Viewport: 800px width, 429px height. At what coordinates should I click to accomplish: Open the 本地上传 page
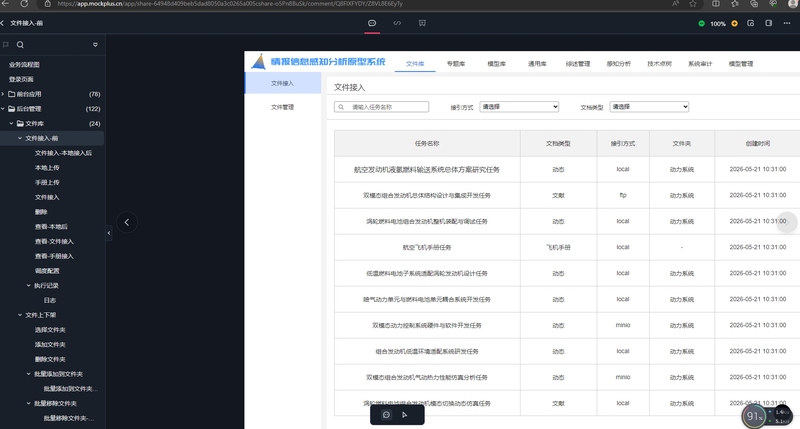[47, 168]
